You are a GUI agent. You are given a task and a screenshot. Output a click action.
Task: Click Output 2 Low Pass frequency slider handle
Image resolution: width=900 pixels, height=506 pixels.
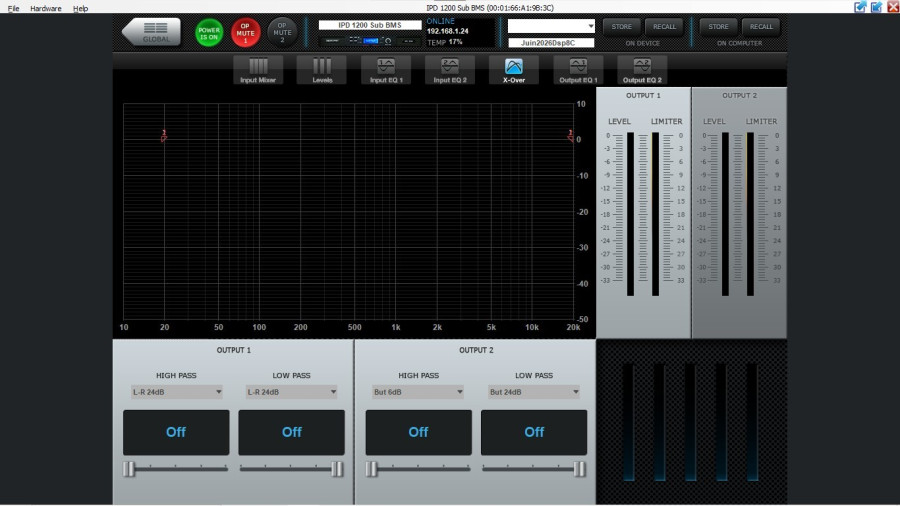[580, 469]
